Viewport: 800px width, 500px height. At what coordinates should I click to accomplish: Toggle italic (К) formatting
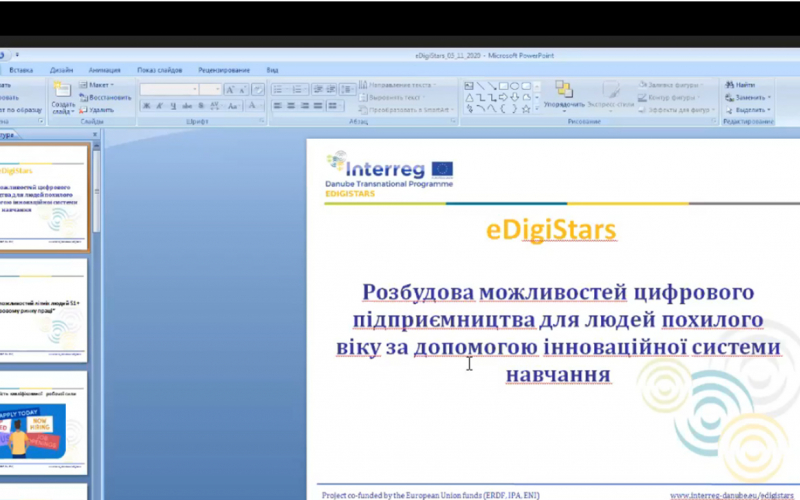(x=160, y=106)
